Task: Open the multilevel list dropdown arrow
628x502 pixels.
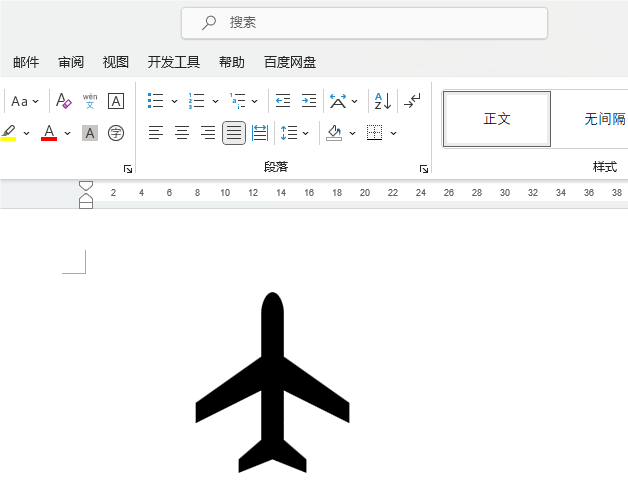Action: [x=254, y=101]
